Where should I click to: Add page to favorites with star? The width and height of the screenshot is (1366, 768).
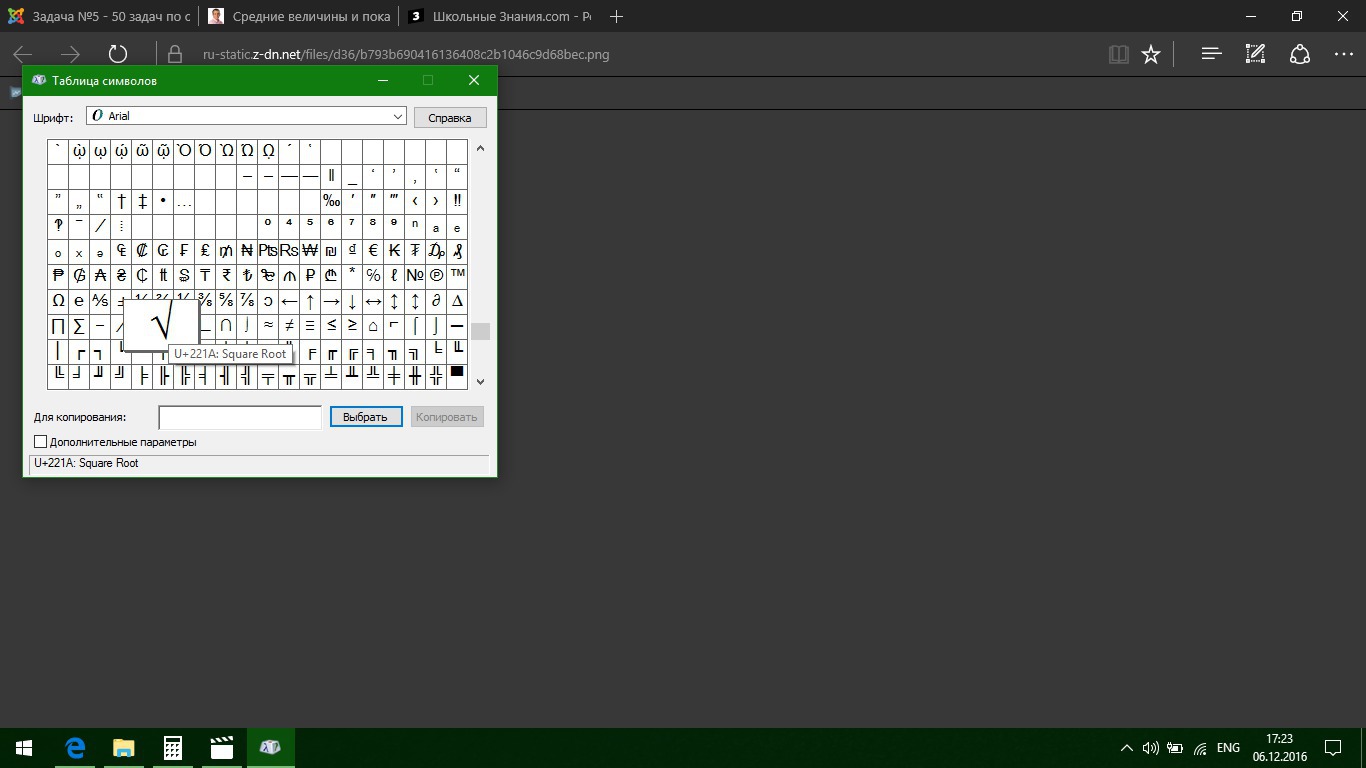tap(1151, 55)
